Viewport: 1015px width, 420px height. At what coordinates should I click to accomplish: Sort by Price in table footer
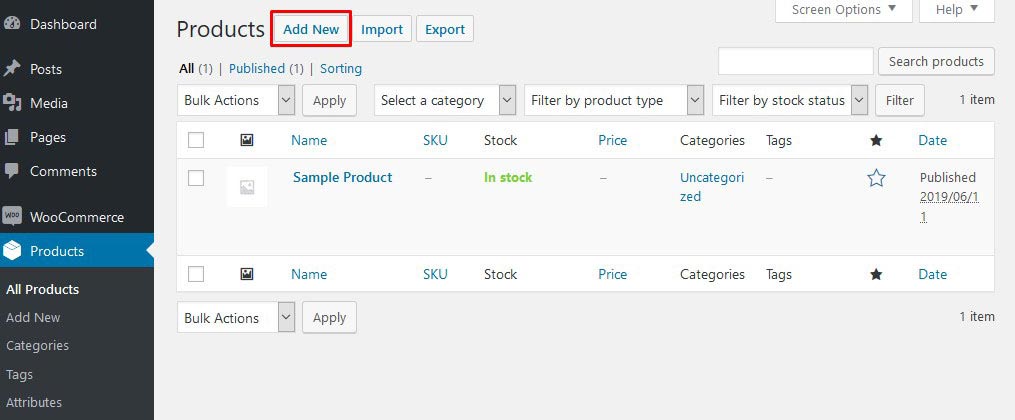[x=612, y=274]
